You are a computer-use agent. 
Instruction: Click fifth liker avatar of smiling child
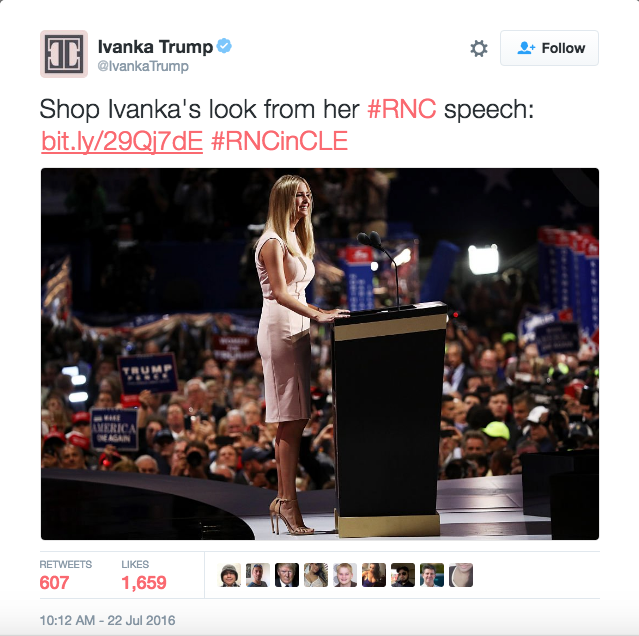click(x=345, y=575)
